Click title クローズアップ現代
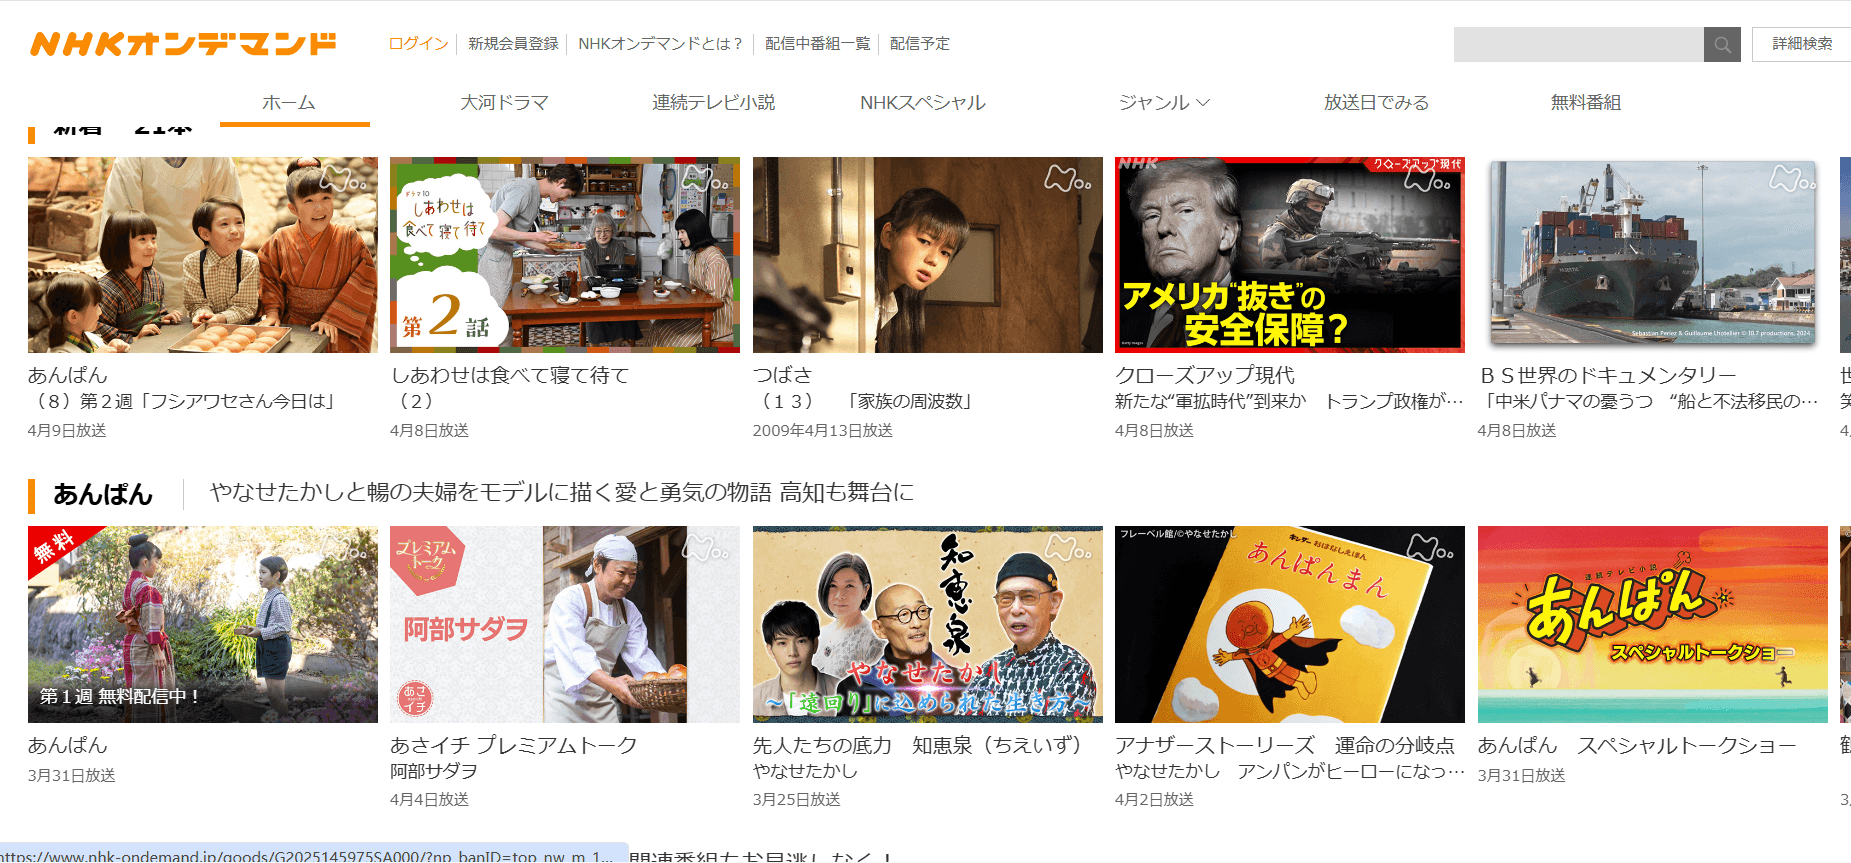Screen dimensions: 1851x863 pyautogui.click(x=1205, y=375)
